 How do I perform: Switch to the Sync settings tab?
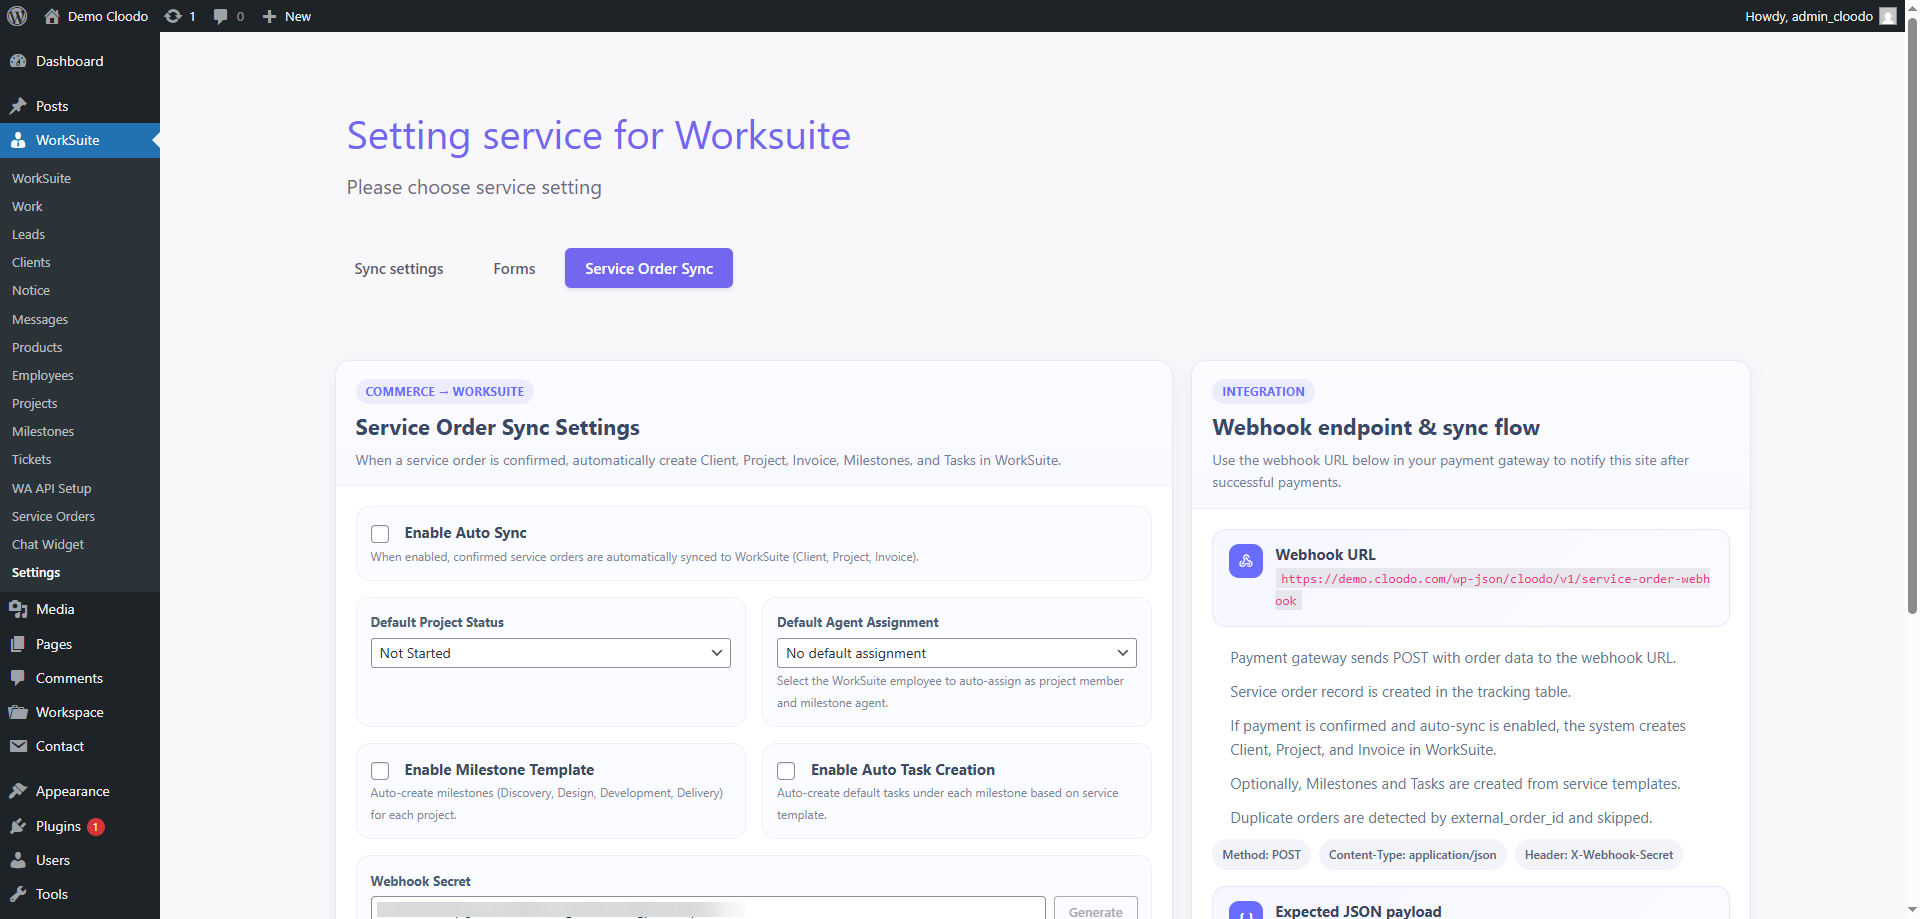(398, 268)
